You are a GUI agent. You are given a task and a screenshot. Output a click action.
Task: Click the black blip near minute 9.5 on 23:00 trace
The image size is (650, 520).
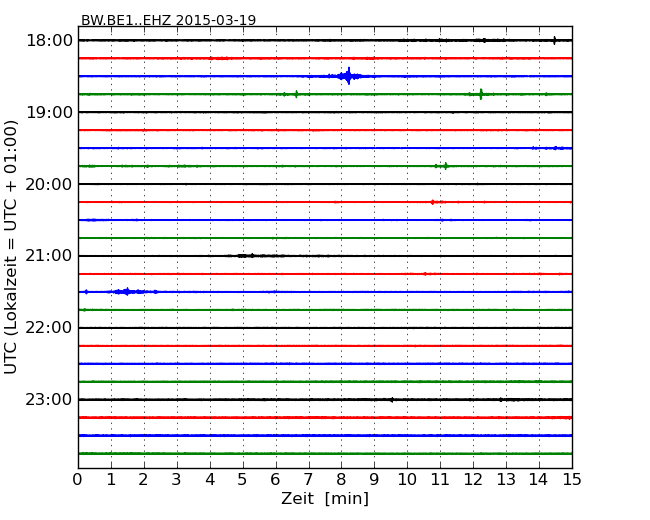[x=392, y=400]
